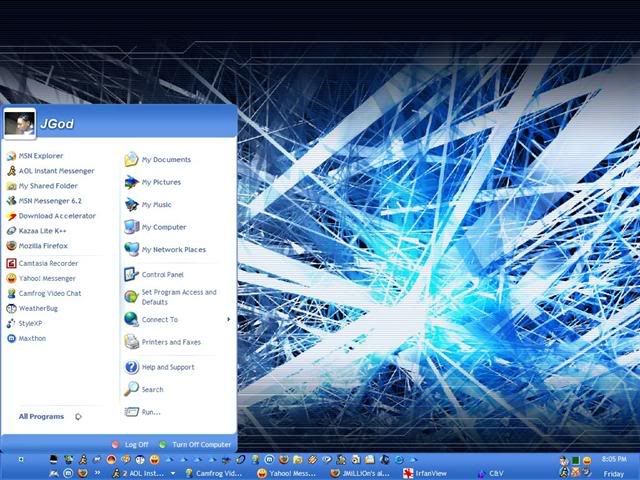Screen dimensions: 640x480
Task: Click the Log Off button
Action: (130, 444)
